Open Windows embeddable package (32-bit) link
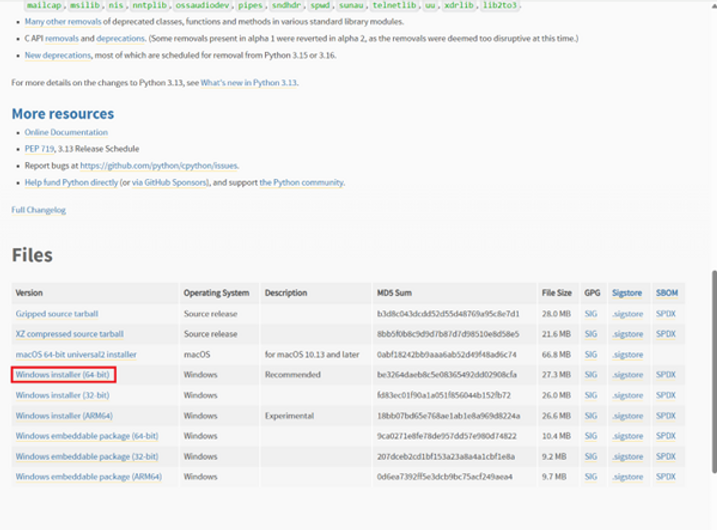 pos(87,456)
